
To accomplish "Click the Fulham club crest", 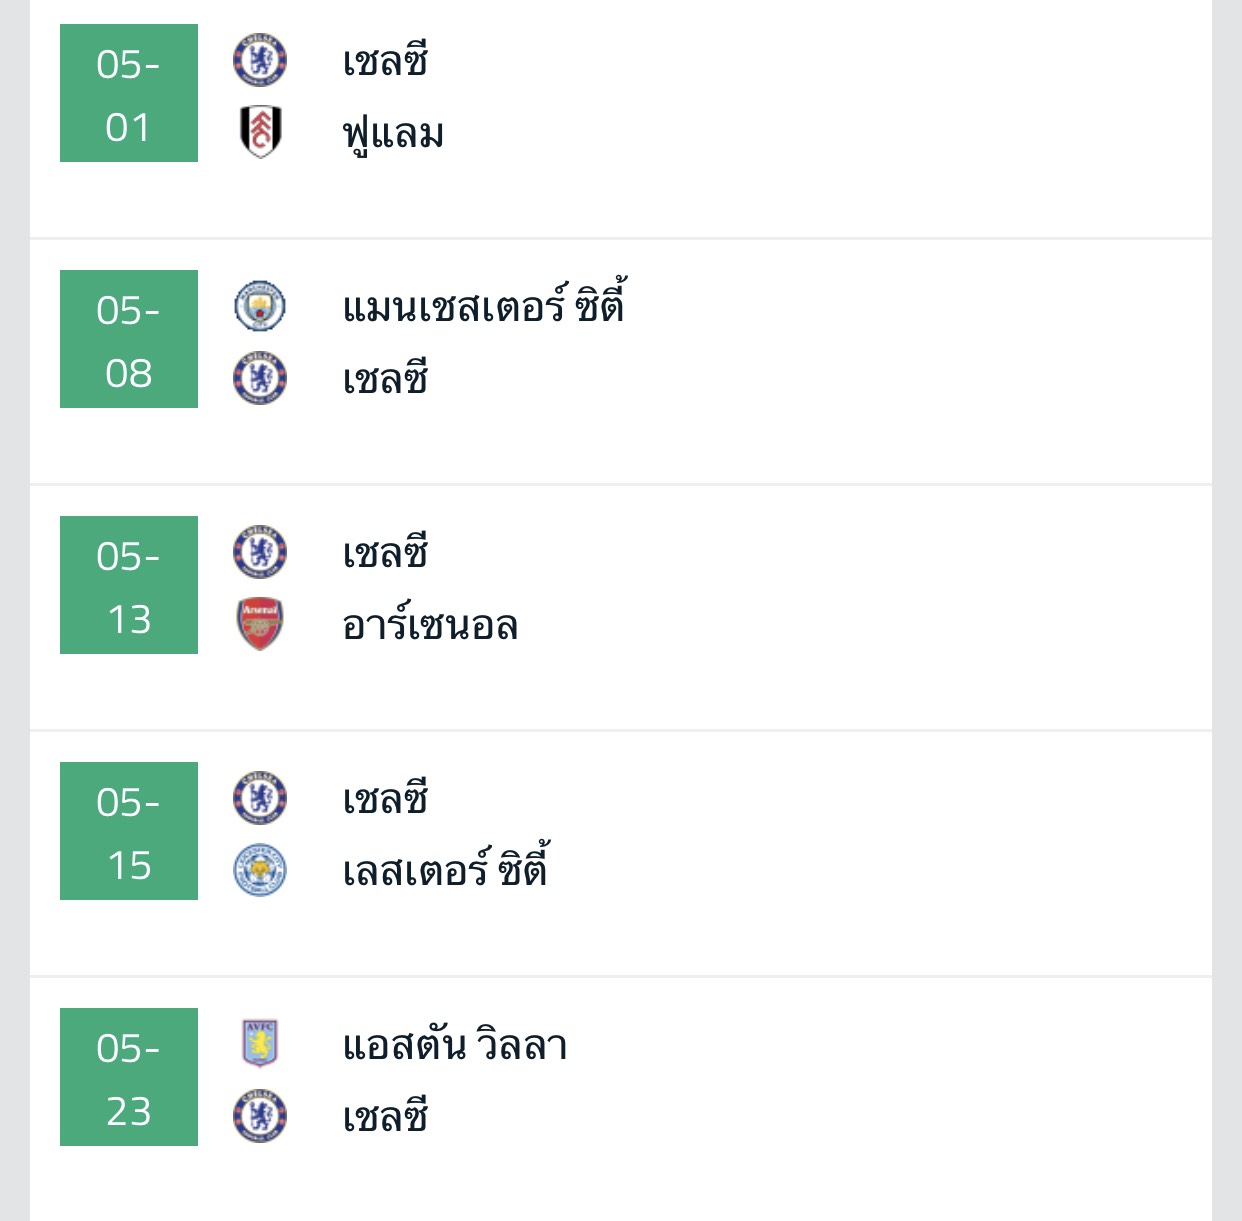I will point(260,132).
